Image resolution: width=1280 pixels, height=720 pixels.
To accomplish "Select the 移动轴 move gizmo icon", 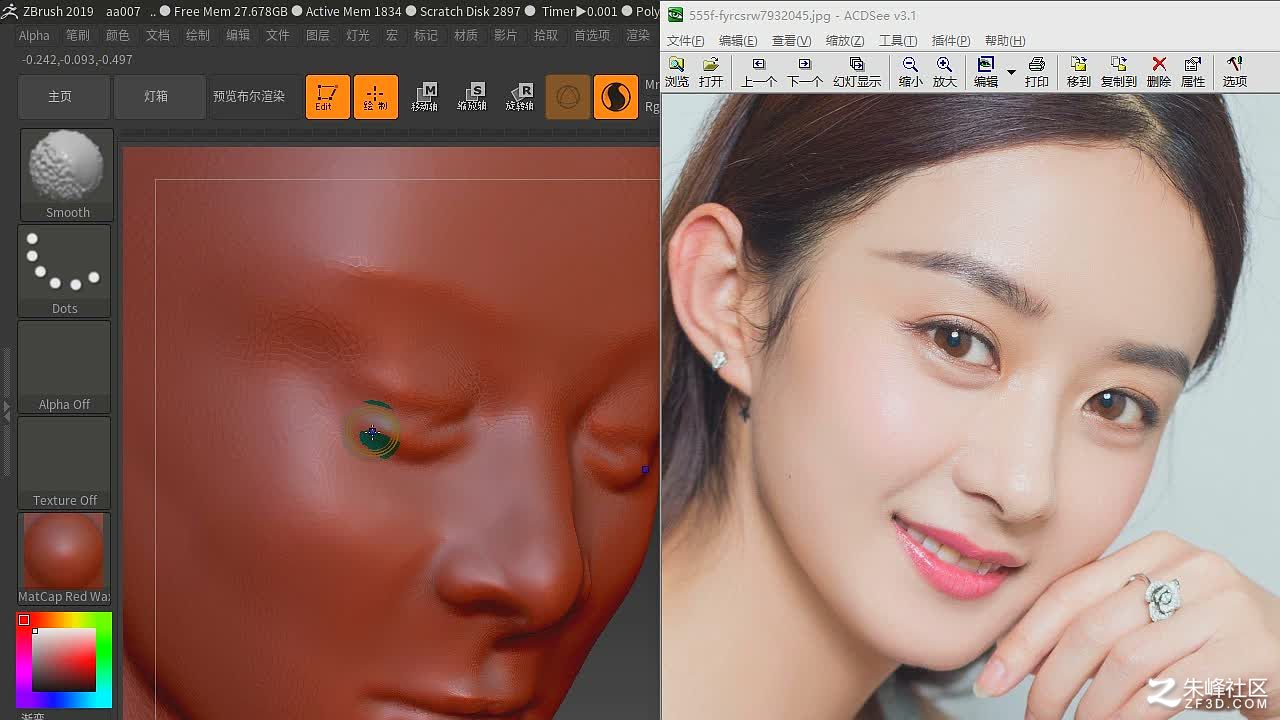I will point(425,97).
